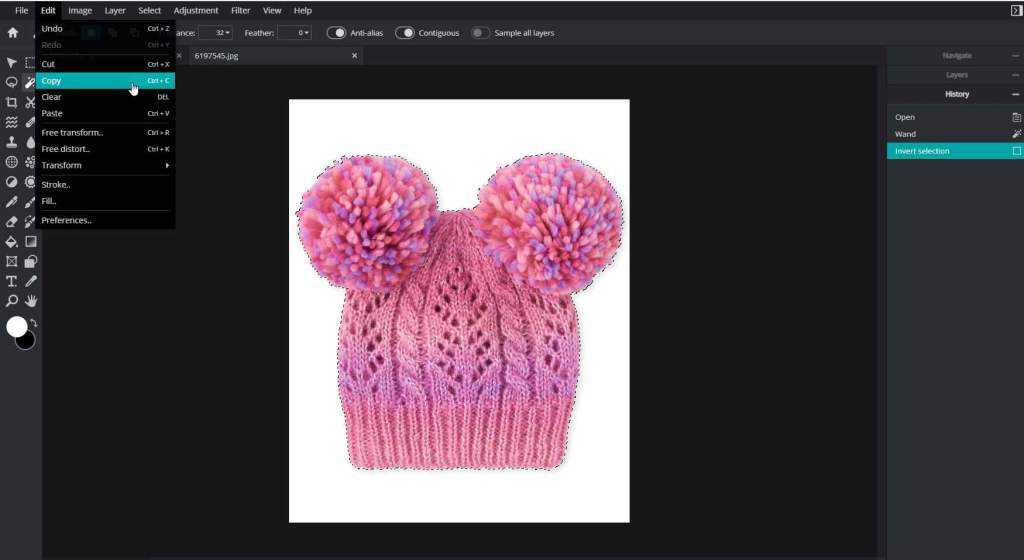Open the Layer menu
The width and height of the screenshot is (1024, 560).
(x=115, y=10)
